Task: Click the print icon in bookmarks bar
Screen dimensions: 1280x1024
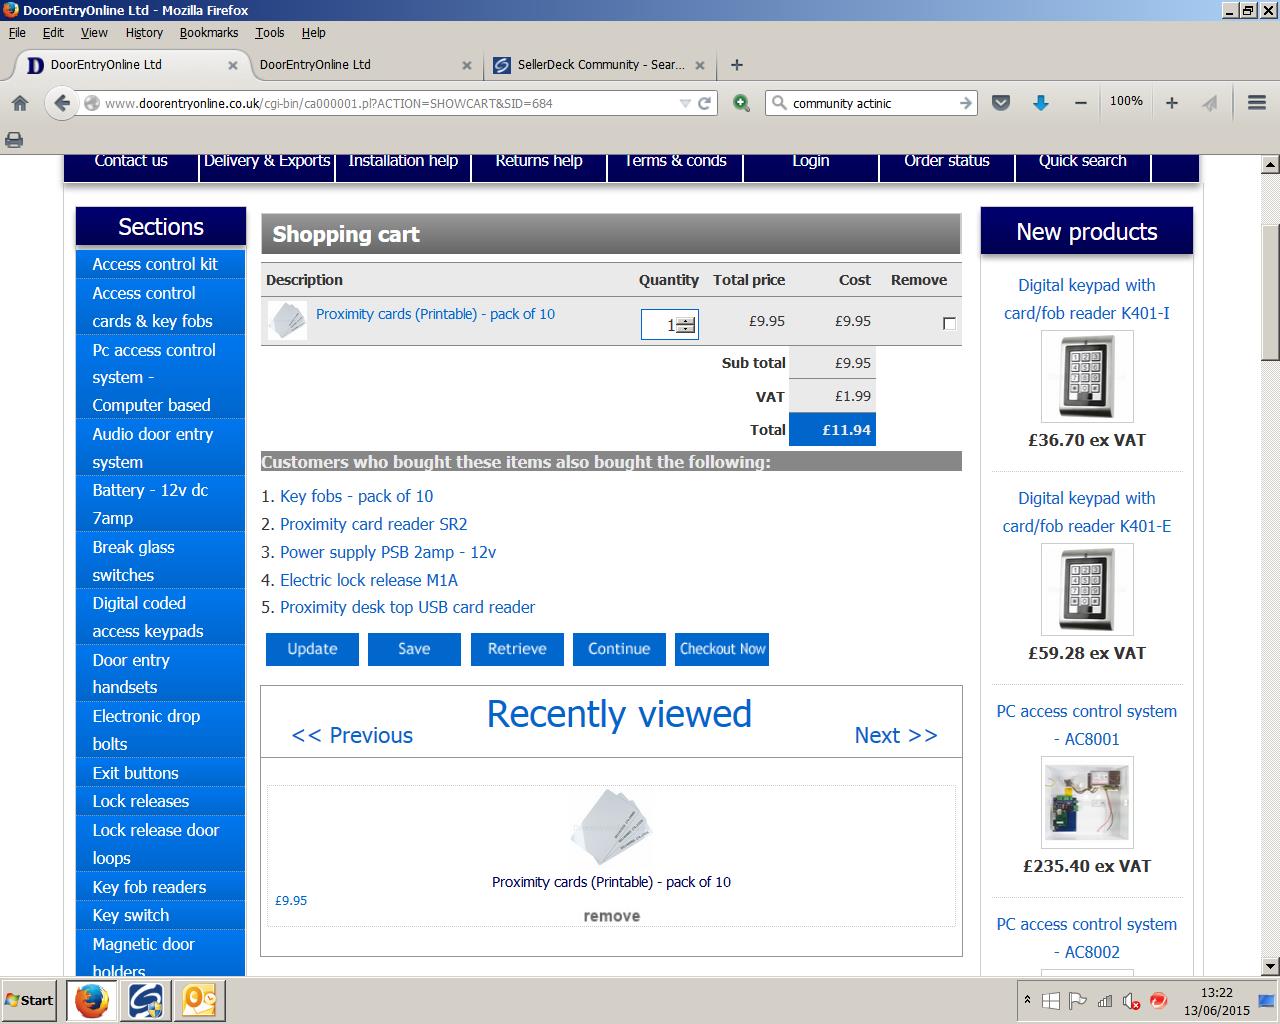Action: tap(14, 140)
